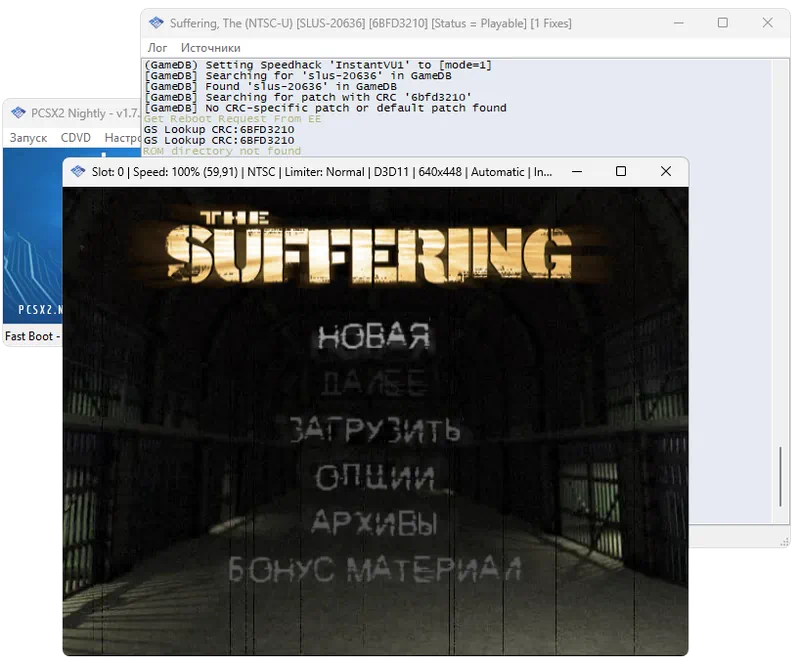Screen dimensions: 800x662
Task: Click PCSX2 icon in game window title bar
Action: click(x=78, y=172)
